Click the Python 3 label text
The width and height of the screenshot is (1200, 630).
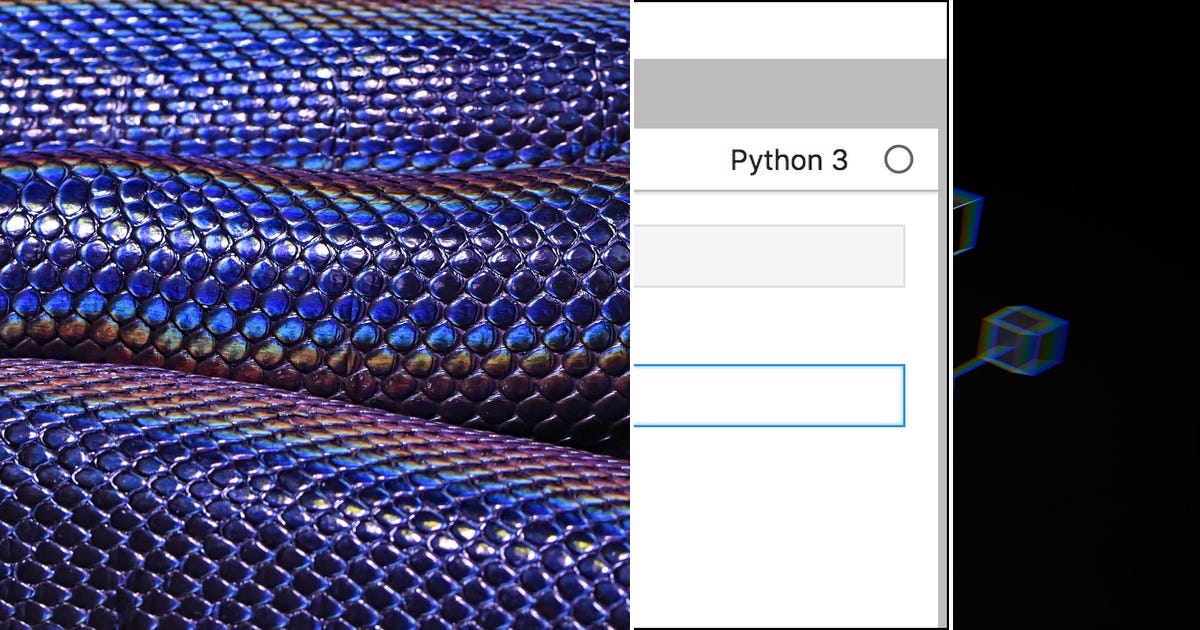(x=788, y=159)
